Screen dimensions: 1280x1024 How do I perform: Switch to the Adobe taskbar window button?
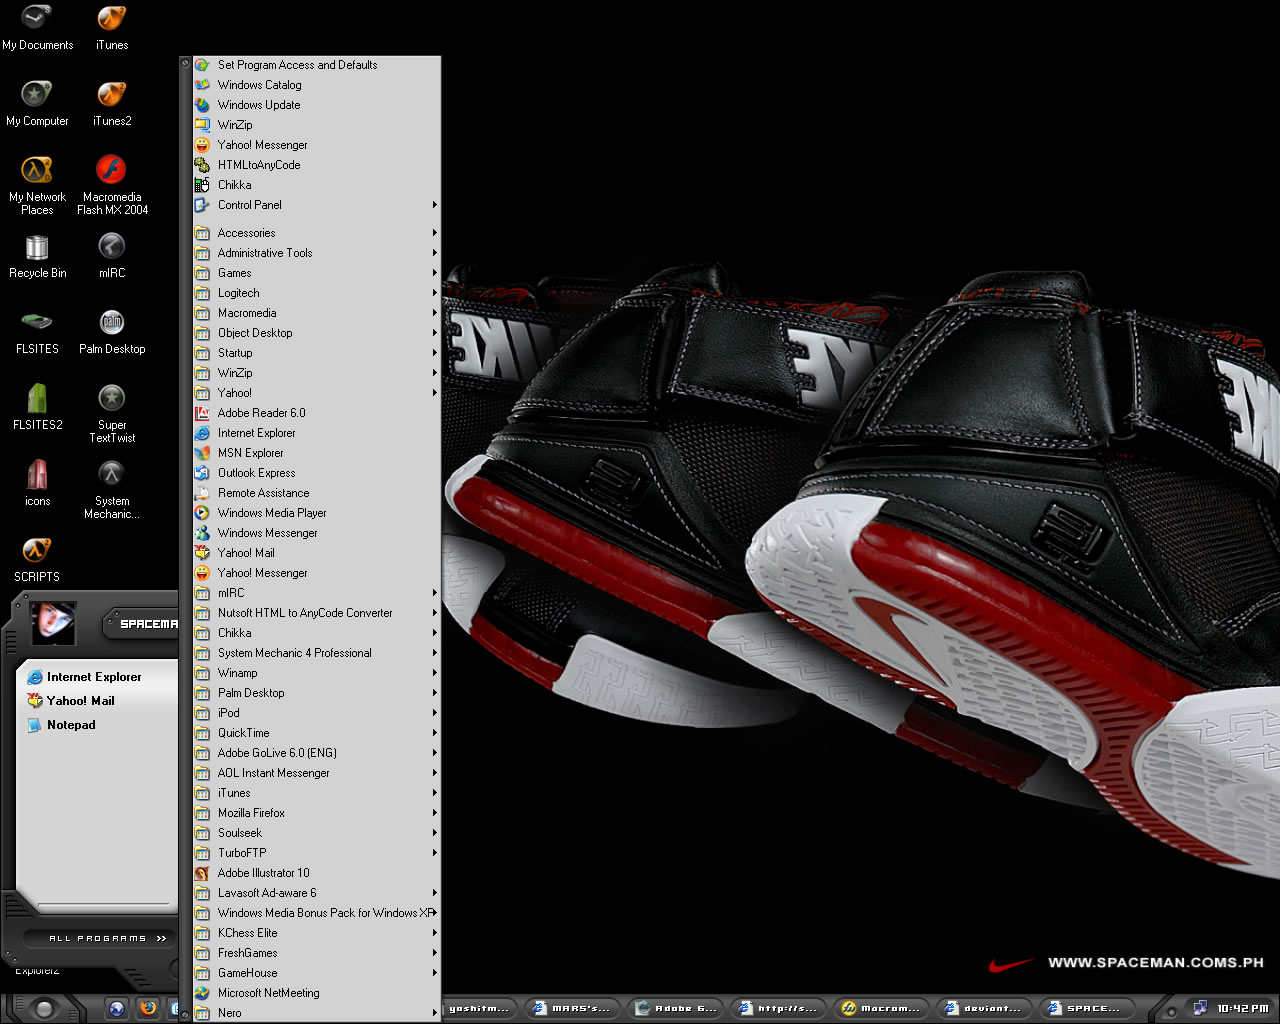676,1008
